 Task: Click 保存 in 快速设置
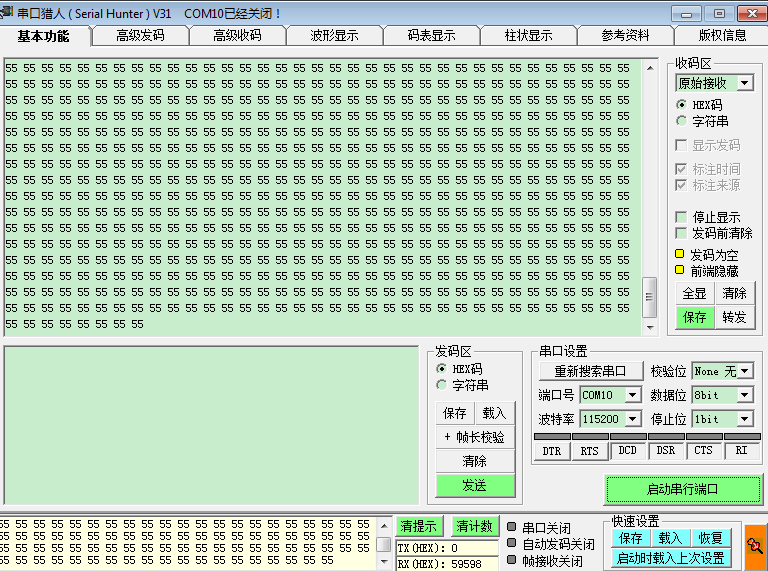click(631, 538)
